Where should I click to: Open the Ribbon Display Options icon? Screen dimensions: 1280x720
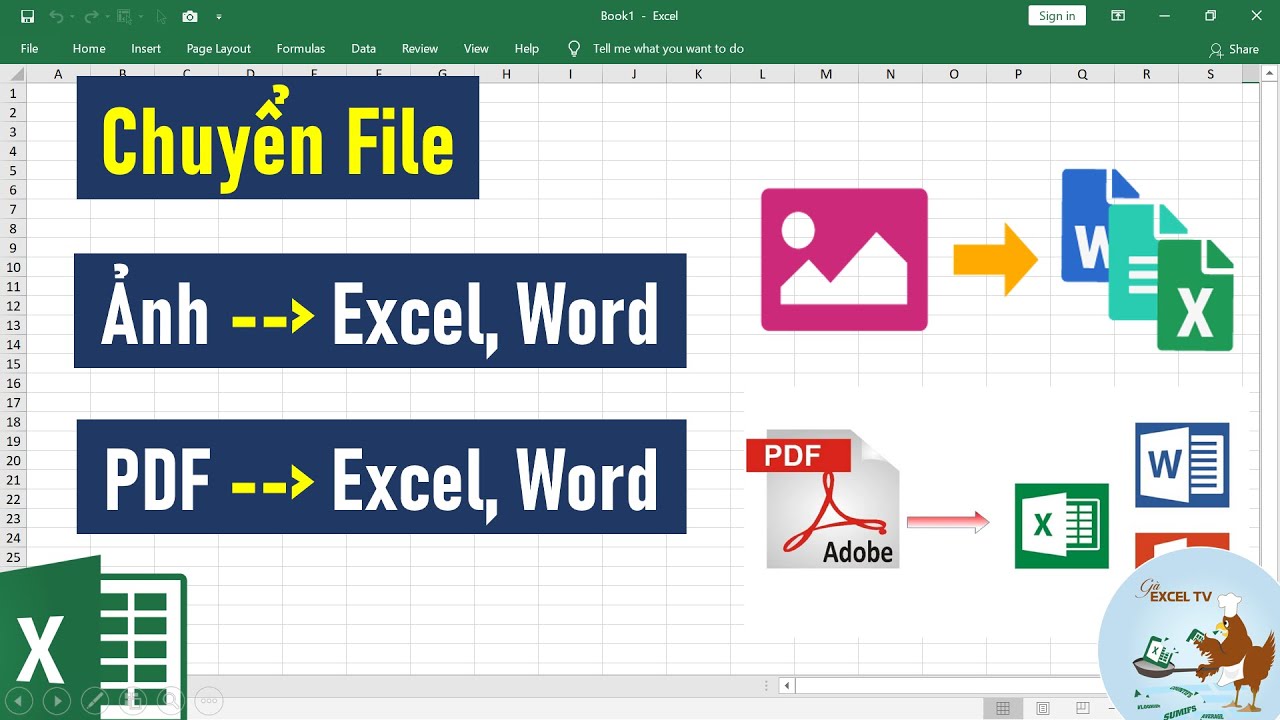[1118, 16]
